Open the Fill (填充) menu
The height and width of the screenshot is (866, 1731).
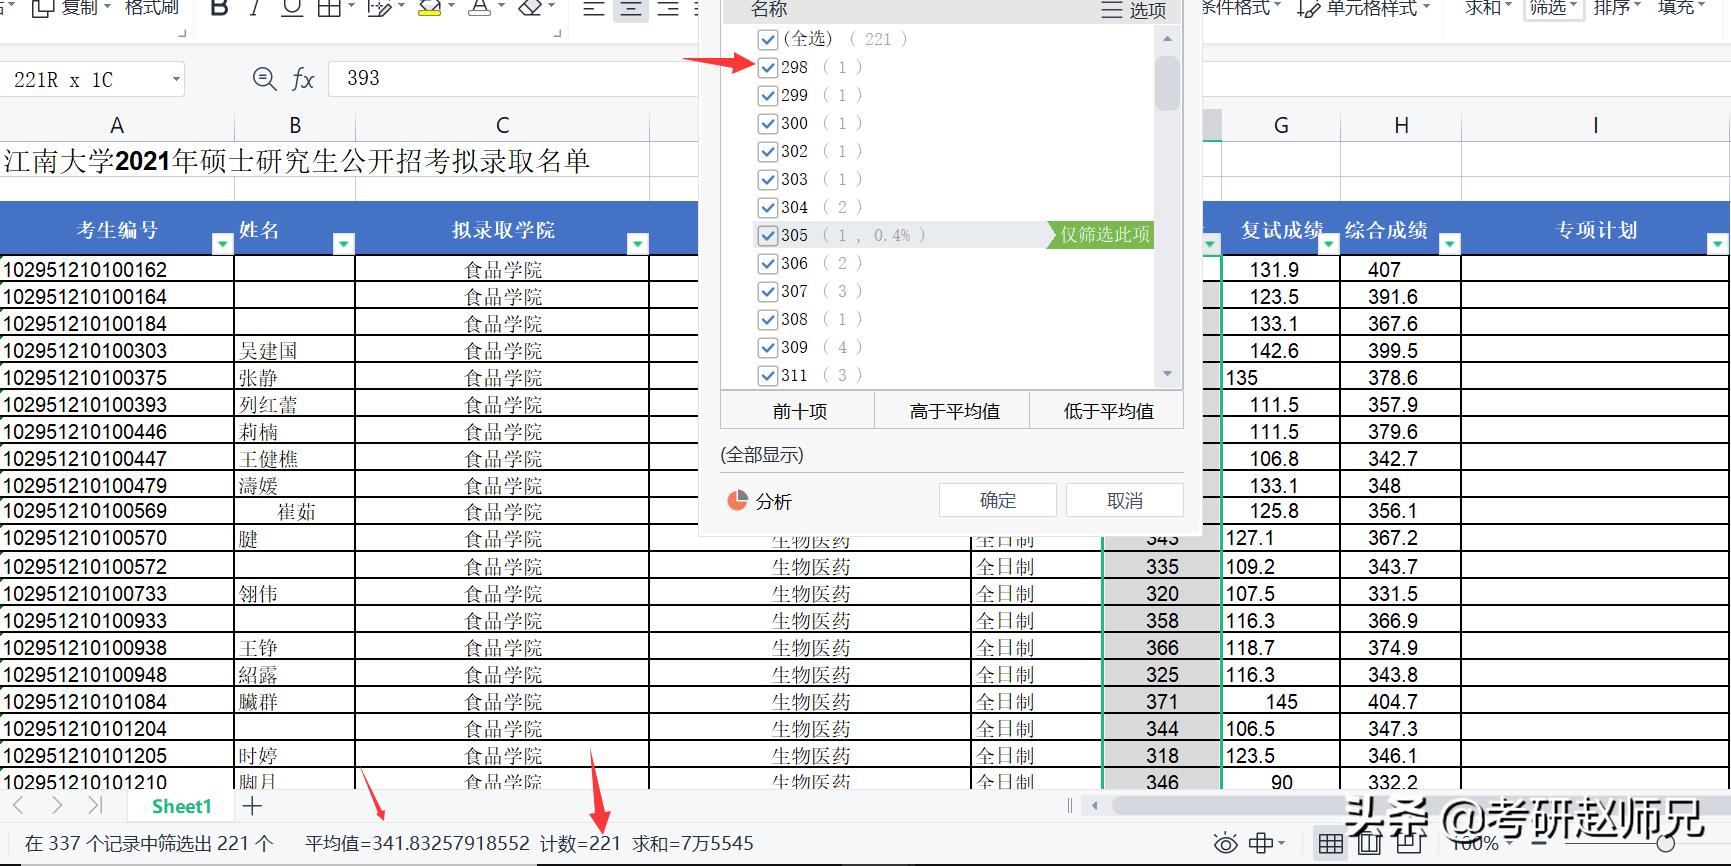tap(1681, 8)
